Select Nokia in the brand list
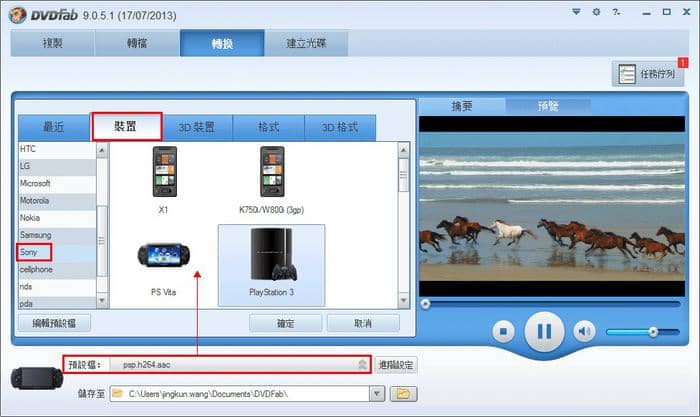Viewport: 700px width, 417px height. coord(57,218)
